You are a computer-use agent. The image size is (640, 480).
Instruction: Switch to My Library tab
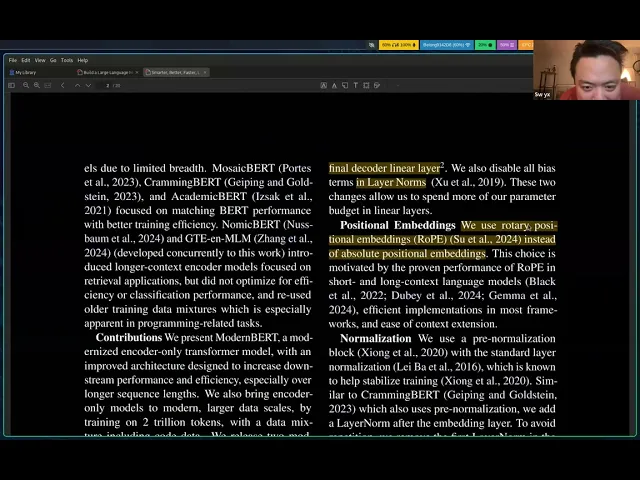(x=23, y=72)
